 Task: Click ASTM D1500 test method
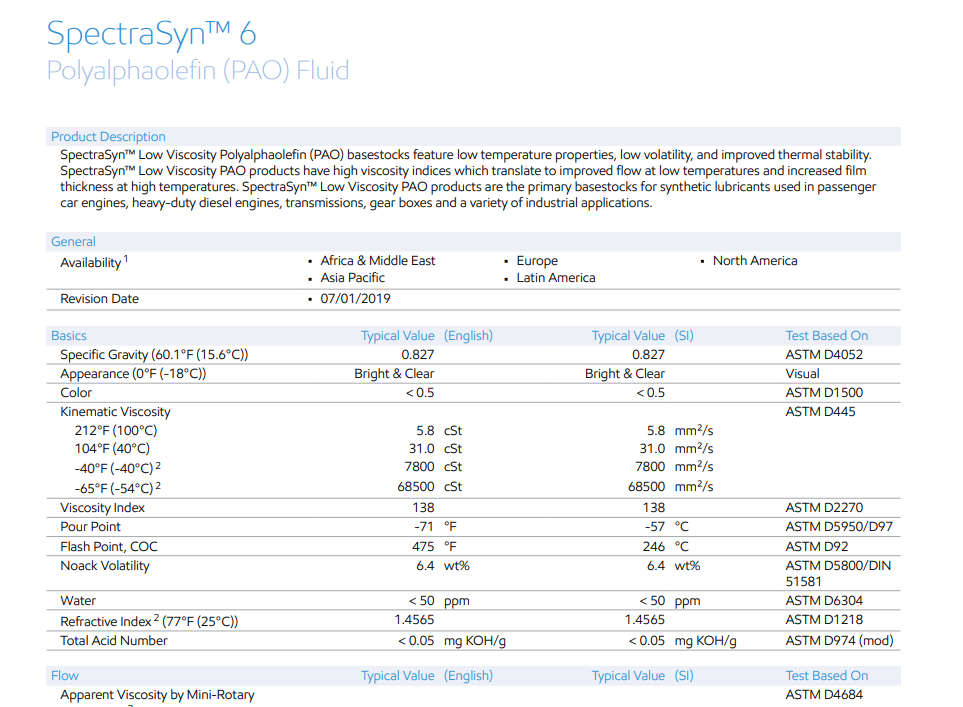[824, 393]
